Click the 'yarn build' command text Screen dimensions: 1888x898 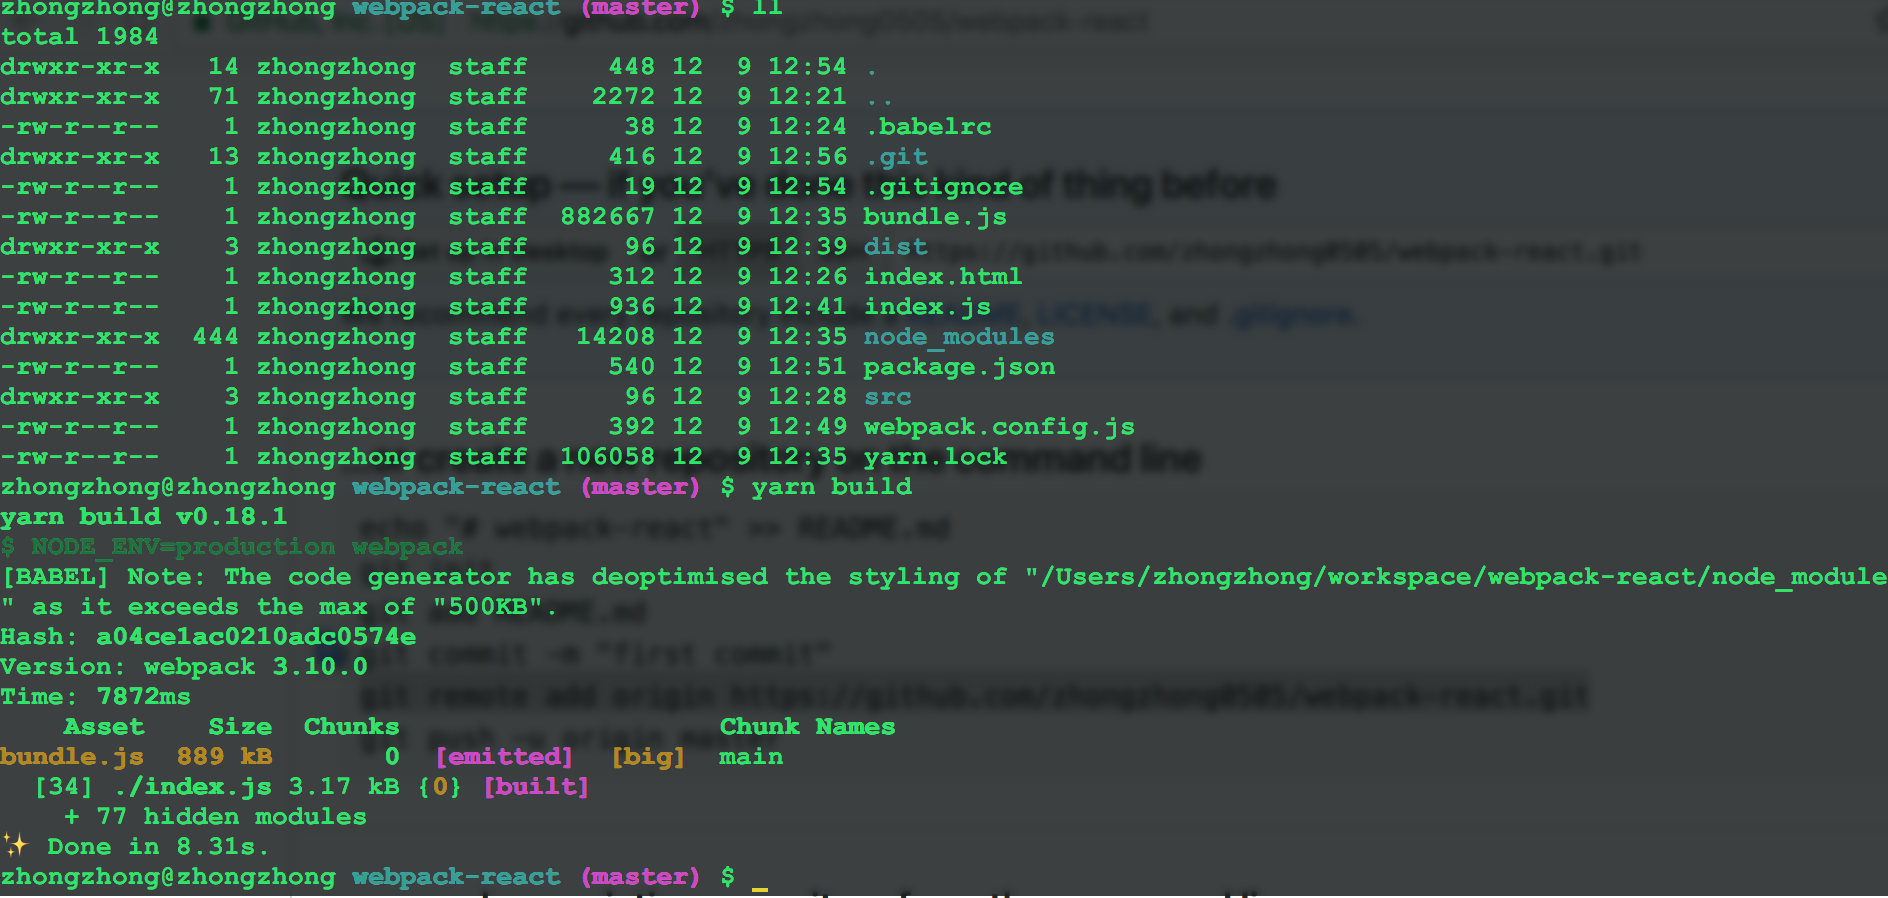pyautogui.click(x=832, y=487)
